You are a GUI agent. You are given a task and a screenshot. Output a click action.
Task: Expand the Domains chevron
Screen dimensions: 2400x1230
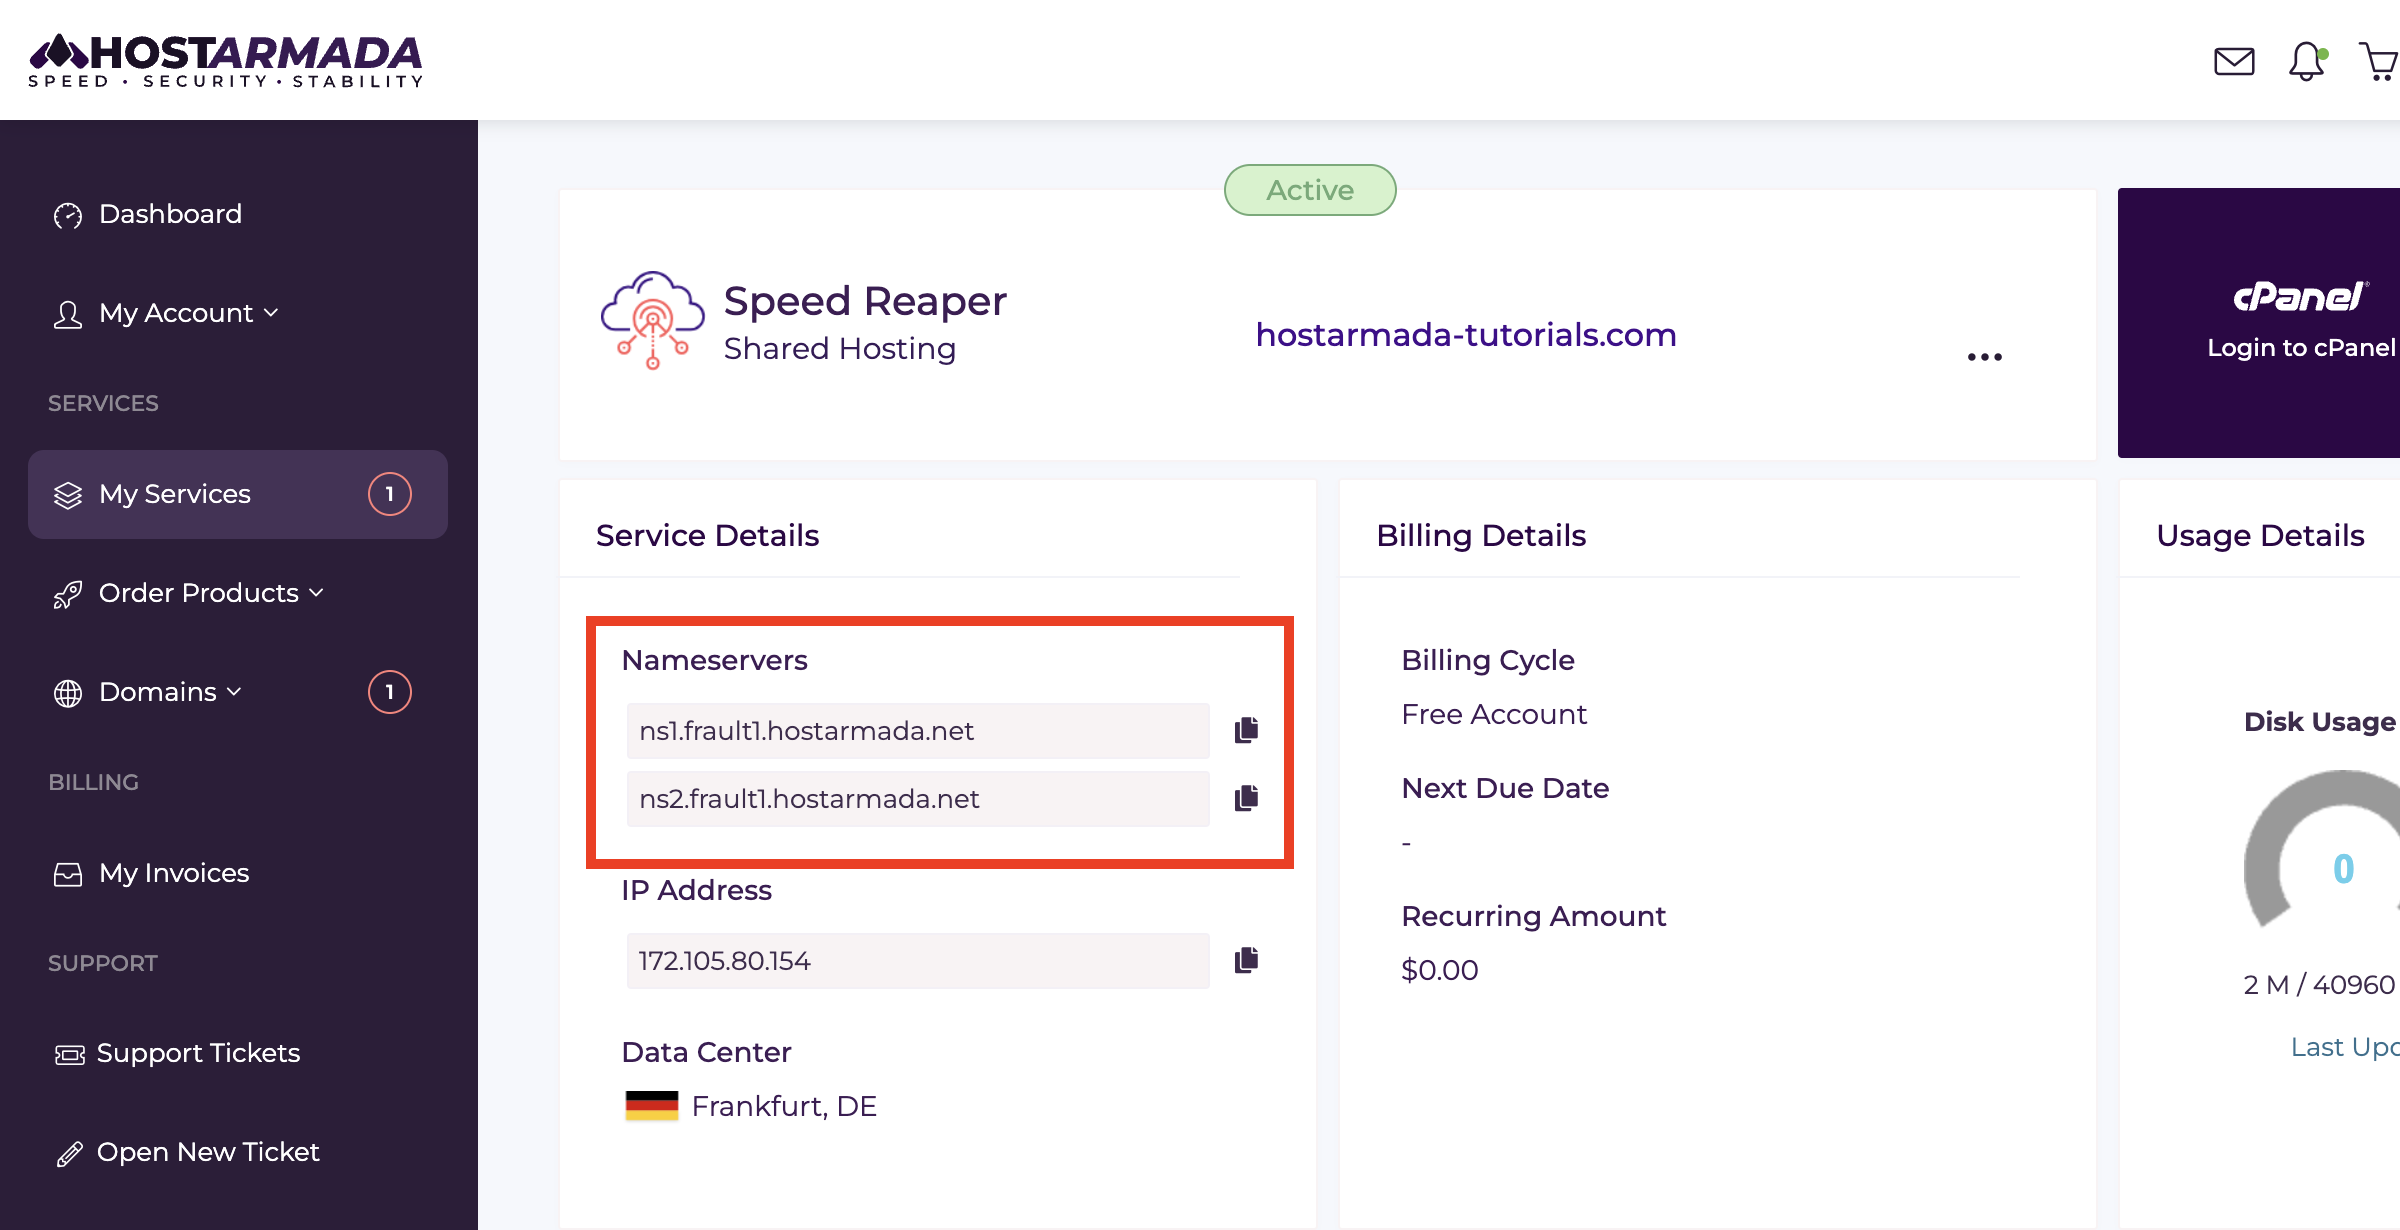coord(234,691)
